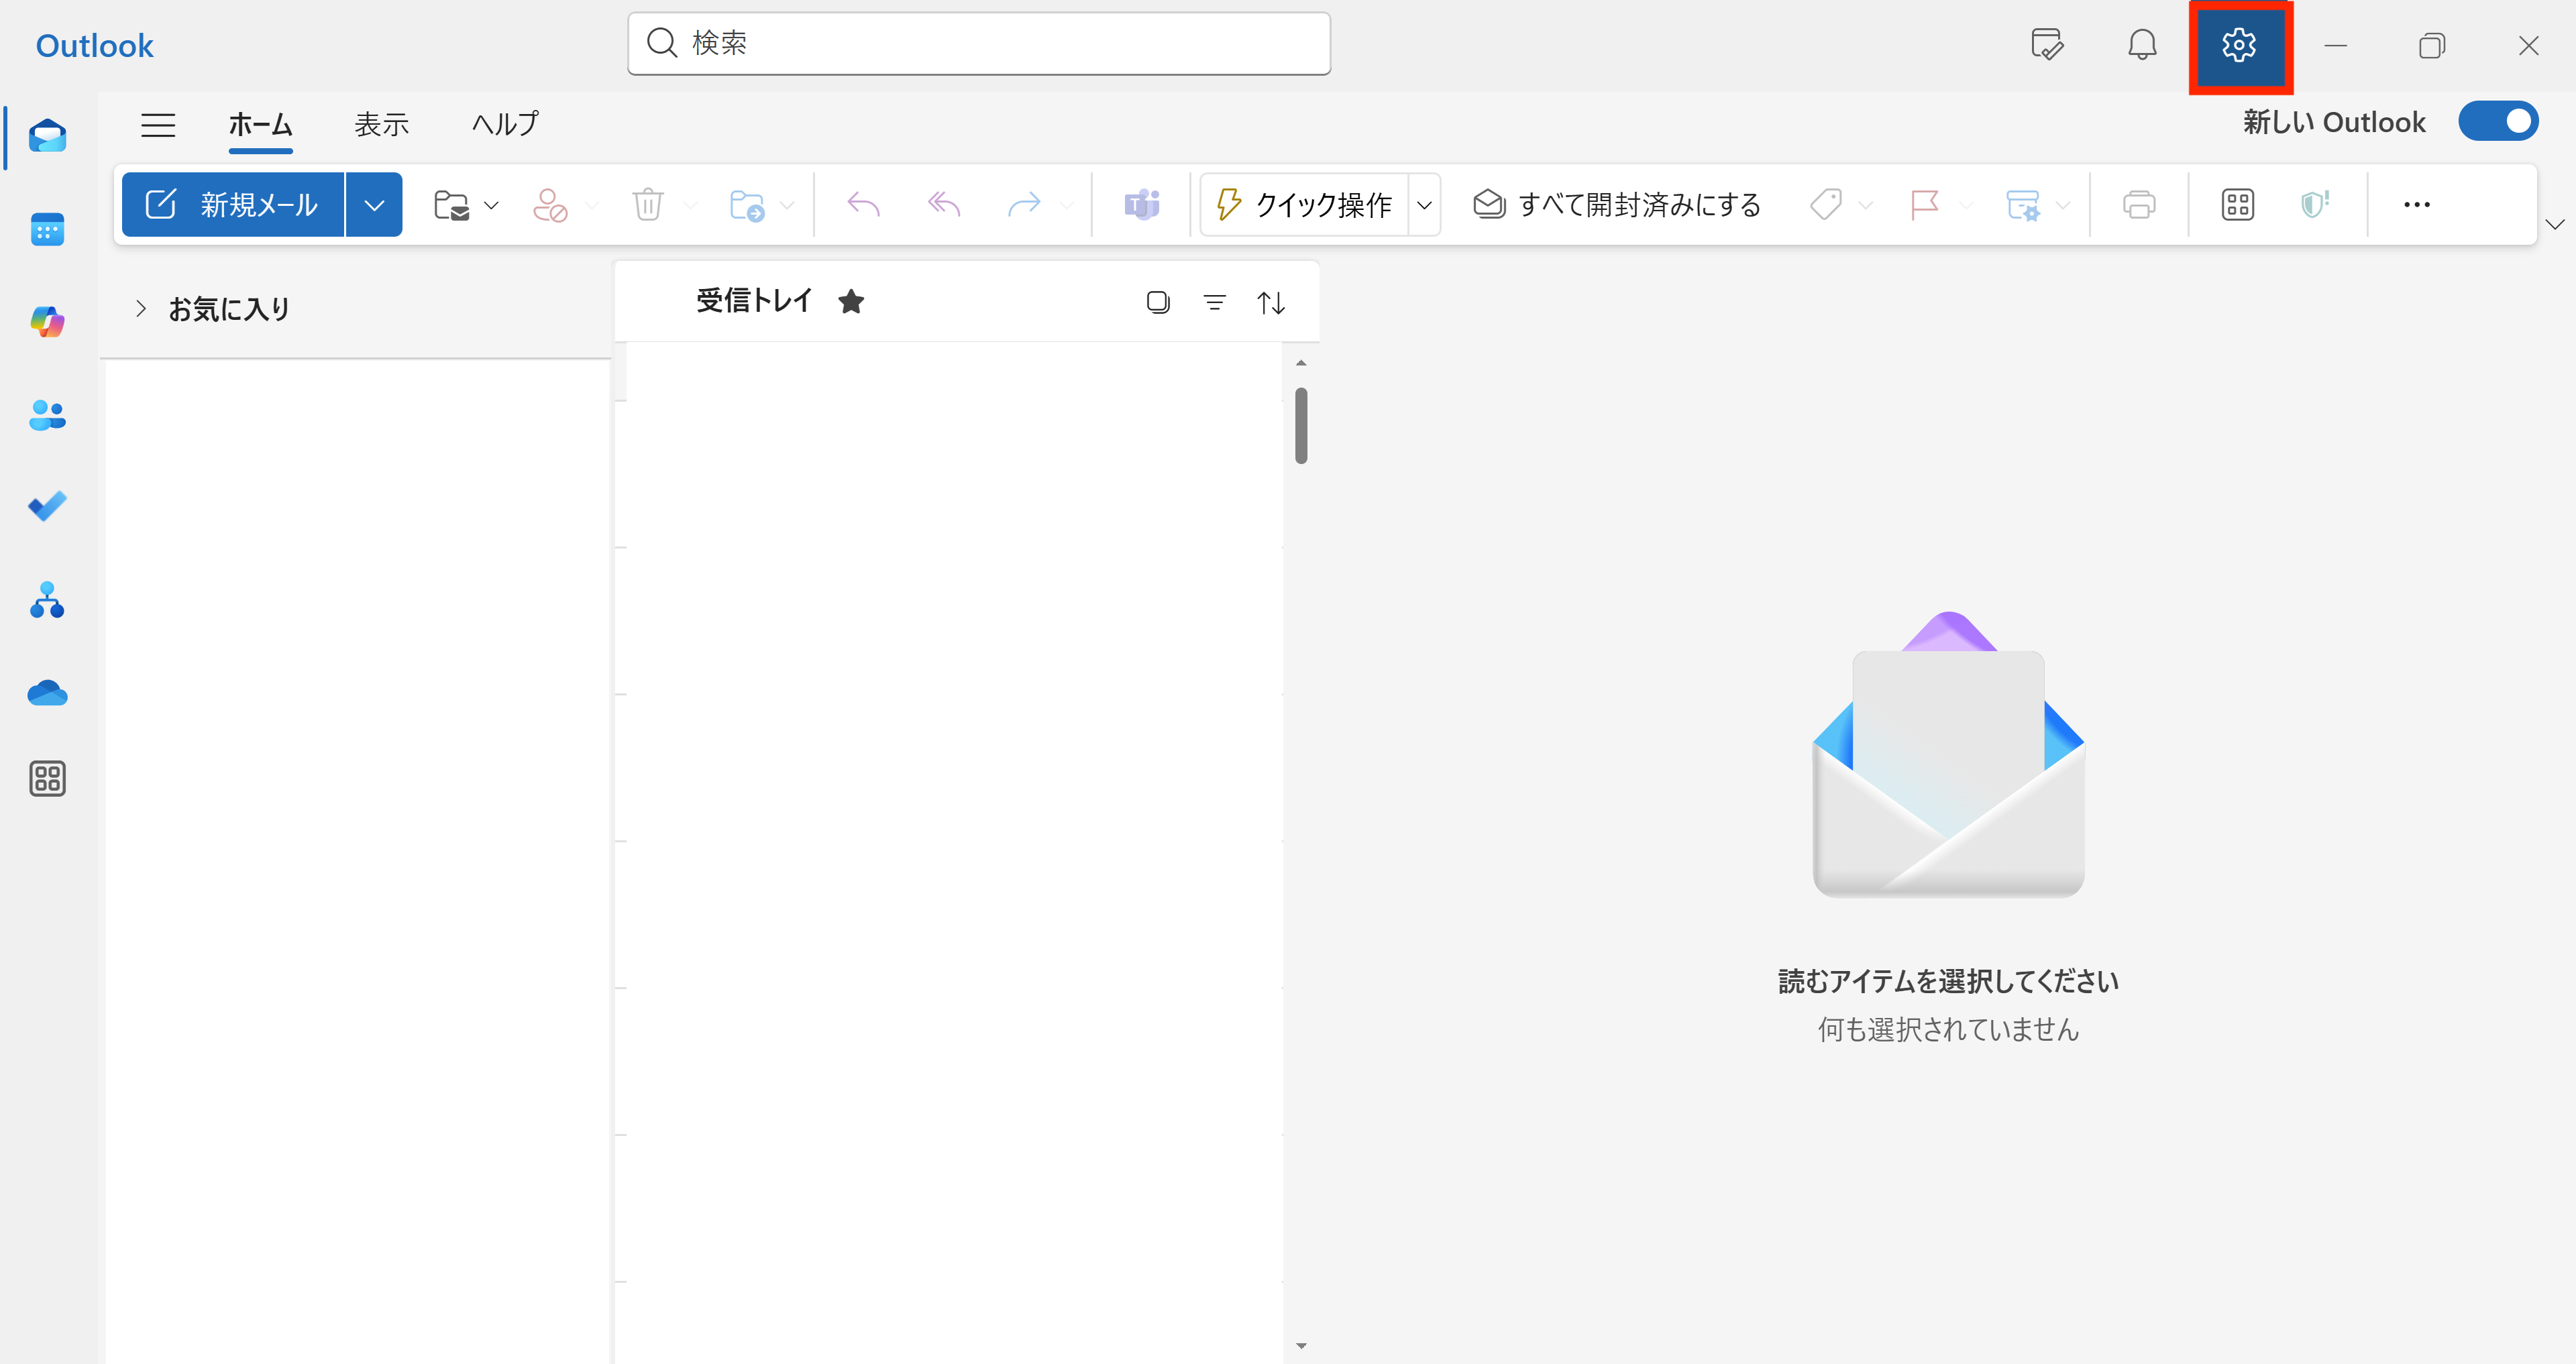Click the Reply All arrow icon
Screen dimensions: 2576x1364
[943, 205]
